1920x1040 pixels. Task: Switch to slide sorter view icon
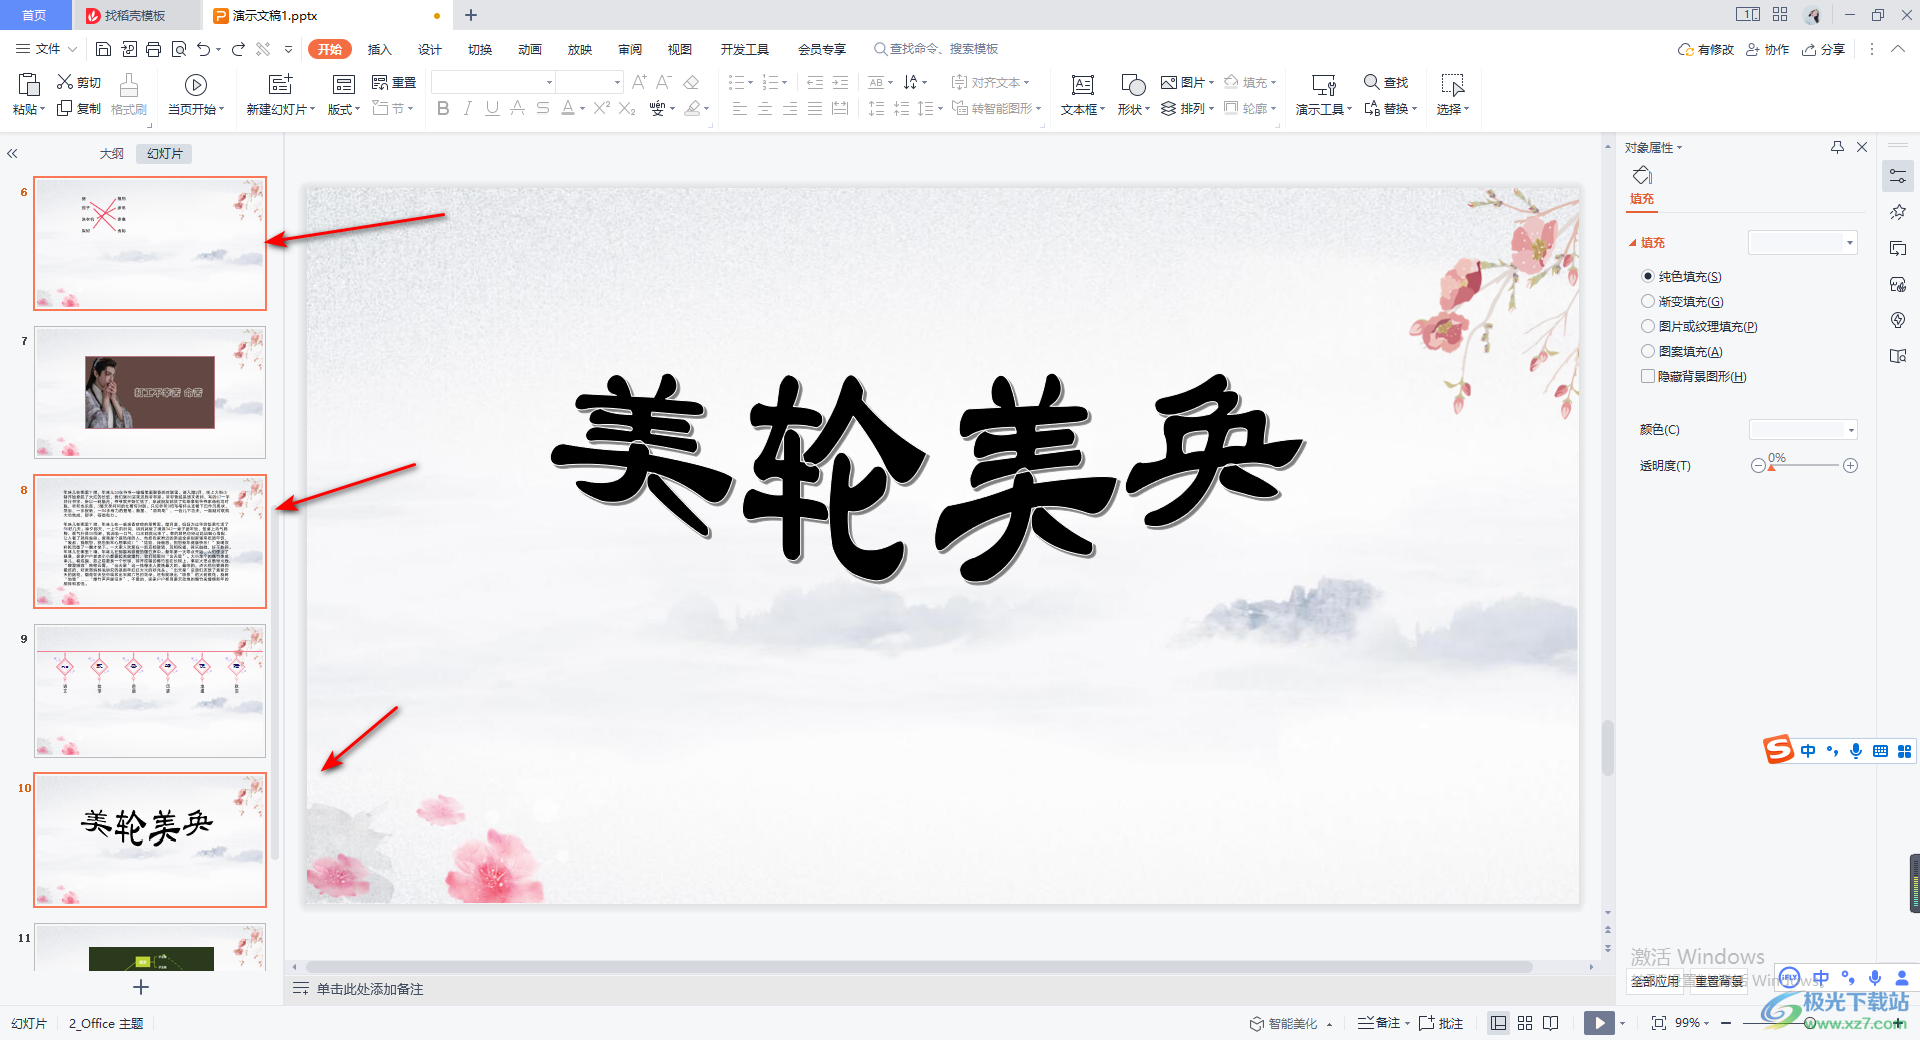click(x=1525, y=1023)
